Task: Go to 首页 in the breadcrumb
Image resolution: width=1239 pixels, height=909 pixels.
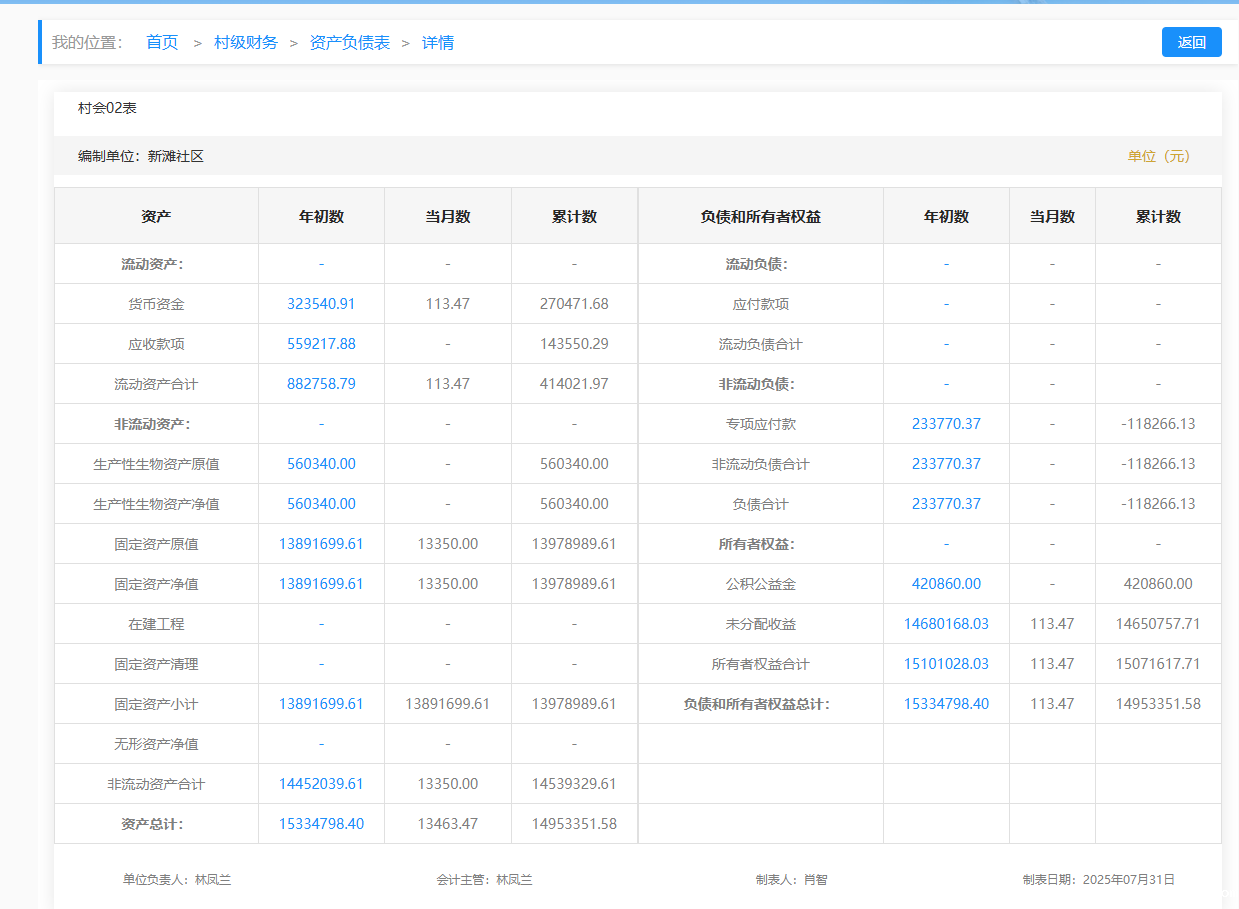Action: [x=162, y=42]
